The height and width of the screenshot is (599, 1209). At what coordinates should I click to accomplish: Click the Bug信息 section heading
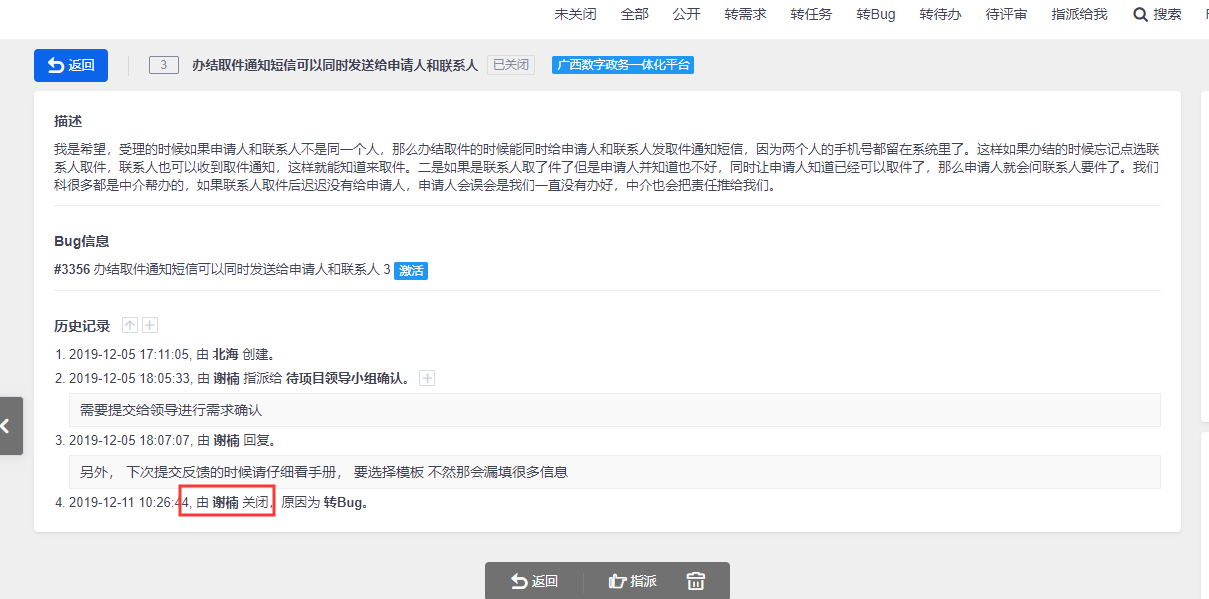82,241
